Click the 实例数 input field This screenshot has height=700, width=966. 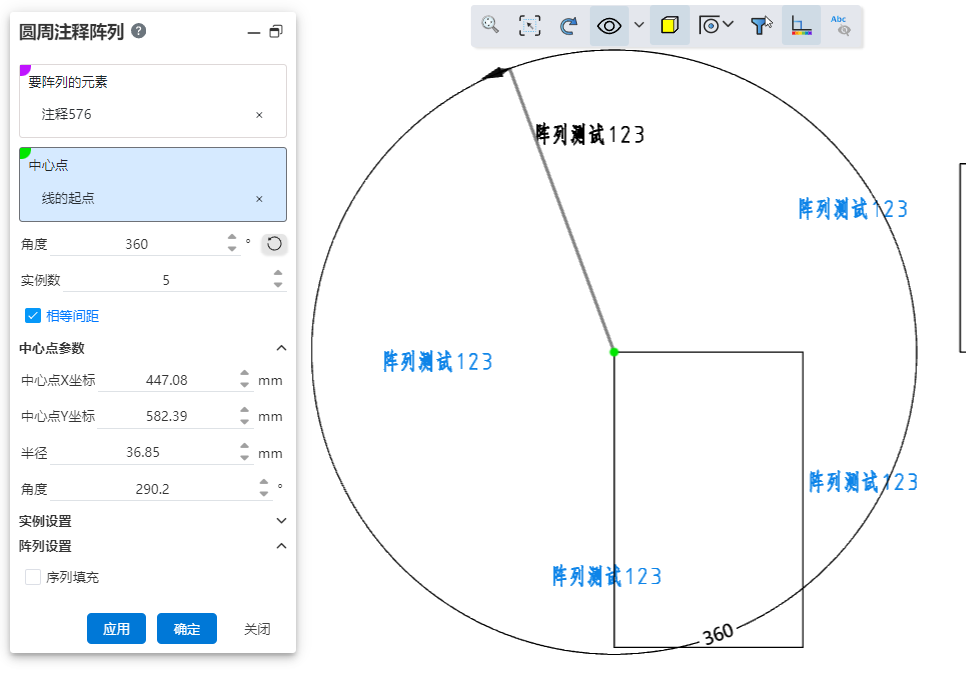pos(165,280)
